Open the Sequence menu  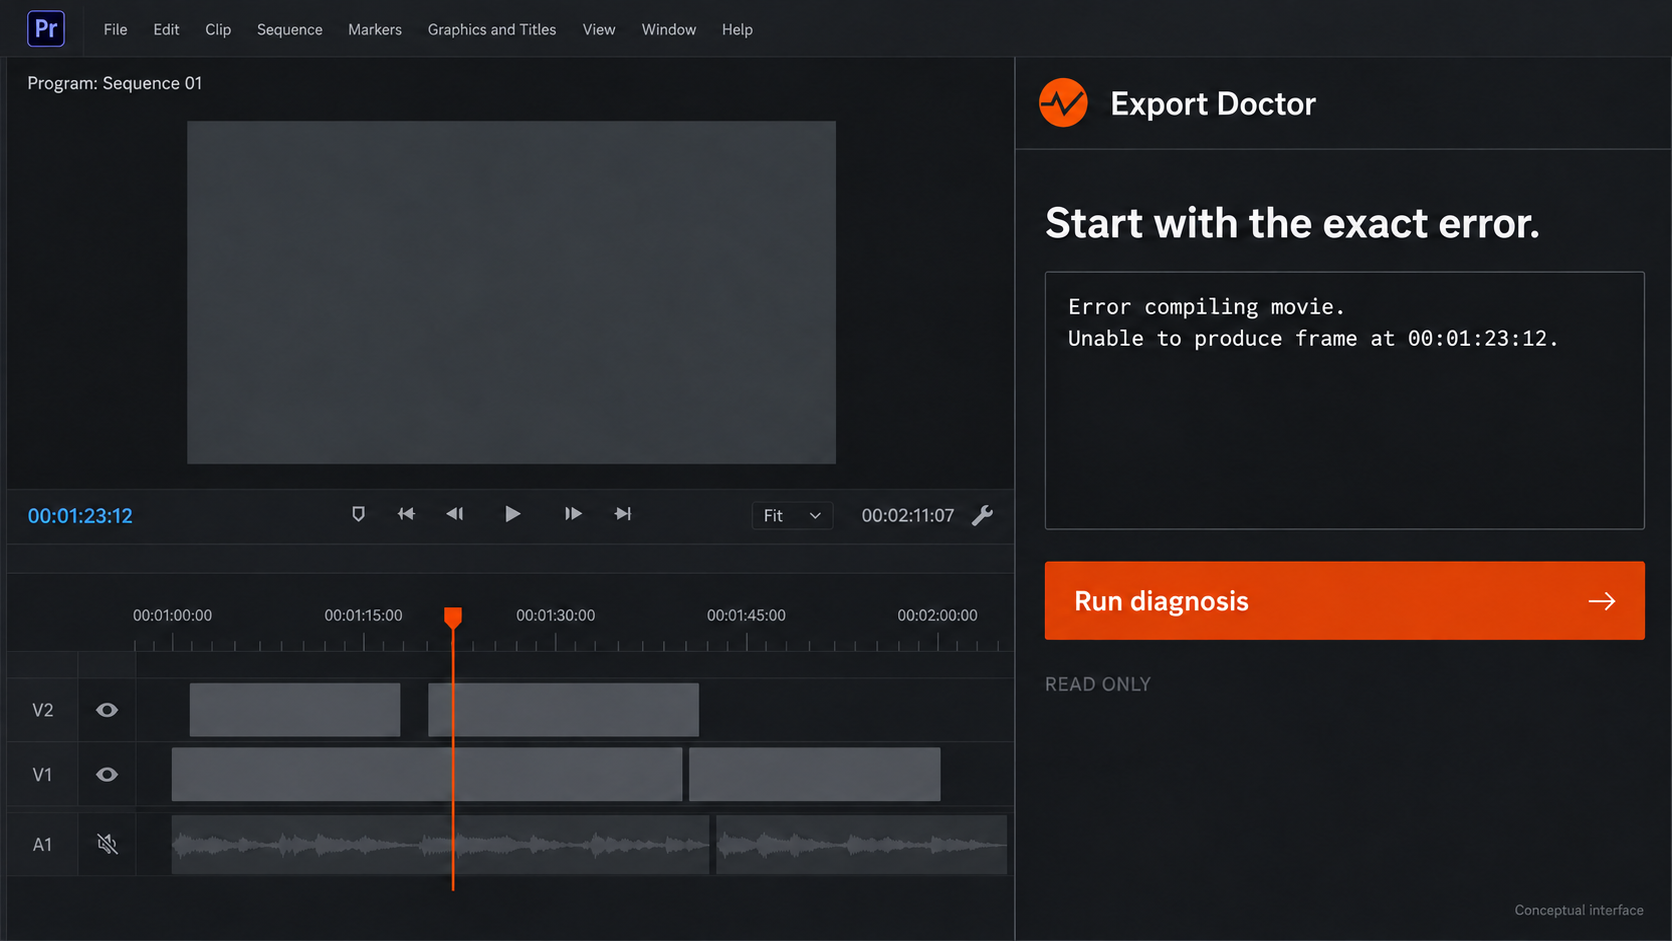point(289,30)
